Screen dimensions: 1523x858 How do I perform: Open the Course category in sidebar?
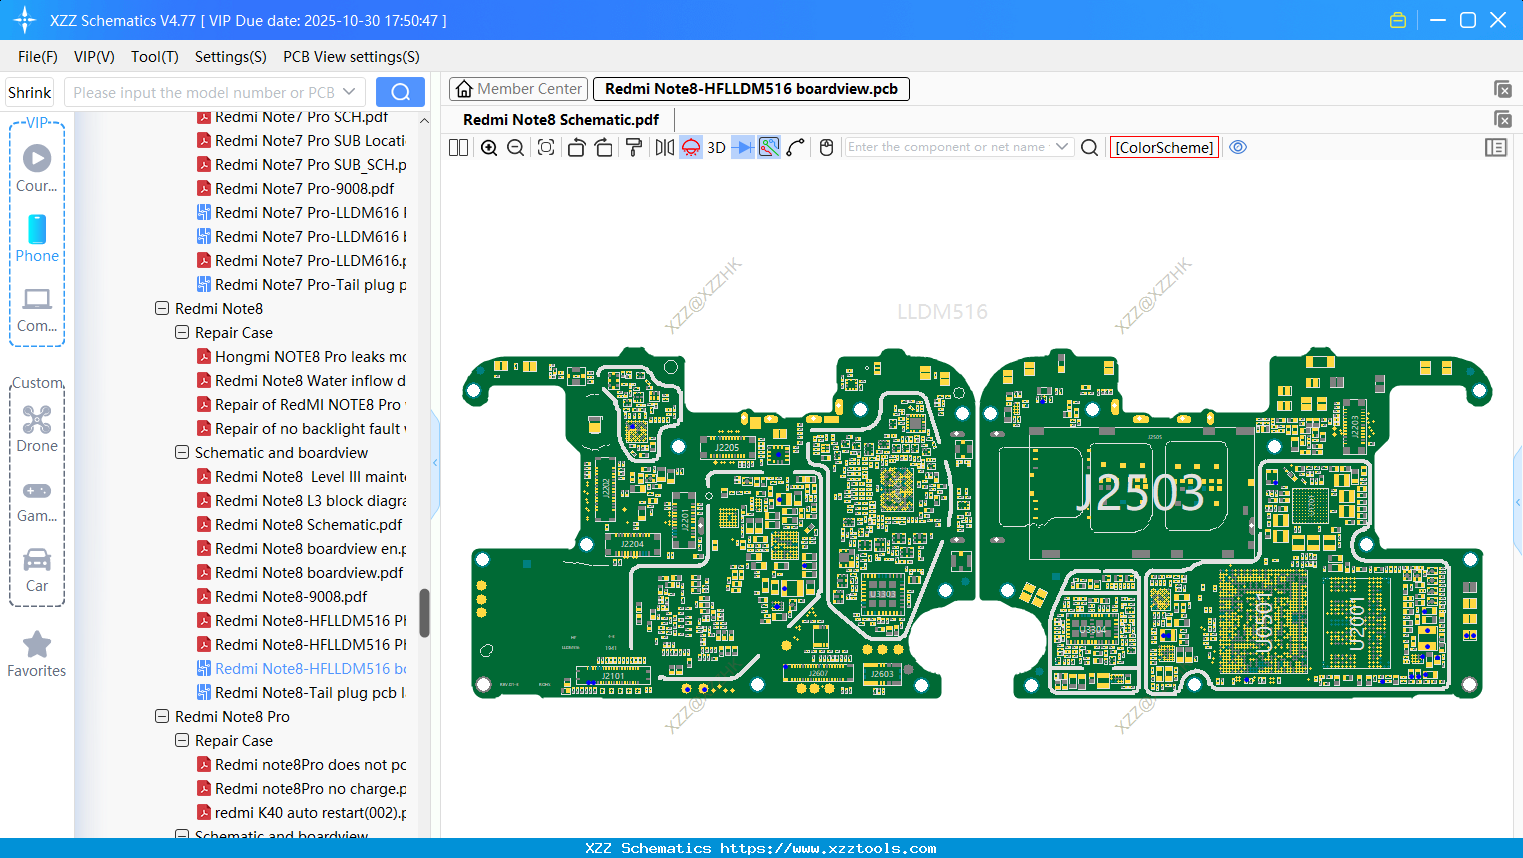coord(37,168)
